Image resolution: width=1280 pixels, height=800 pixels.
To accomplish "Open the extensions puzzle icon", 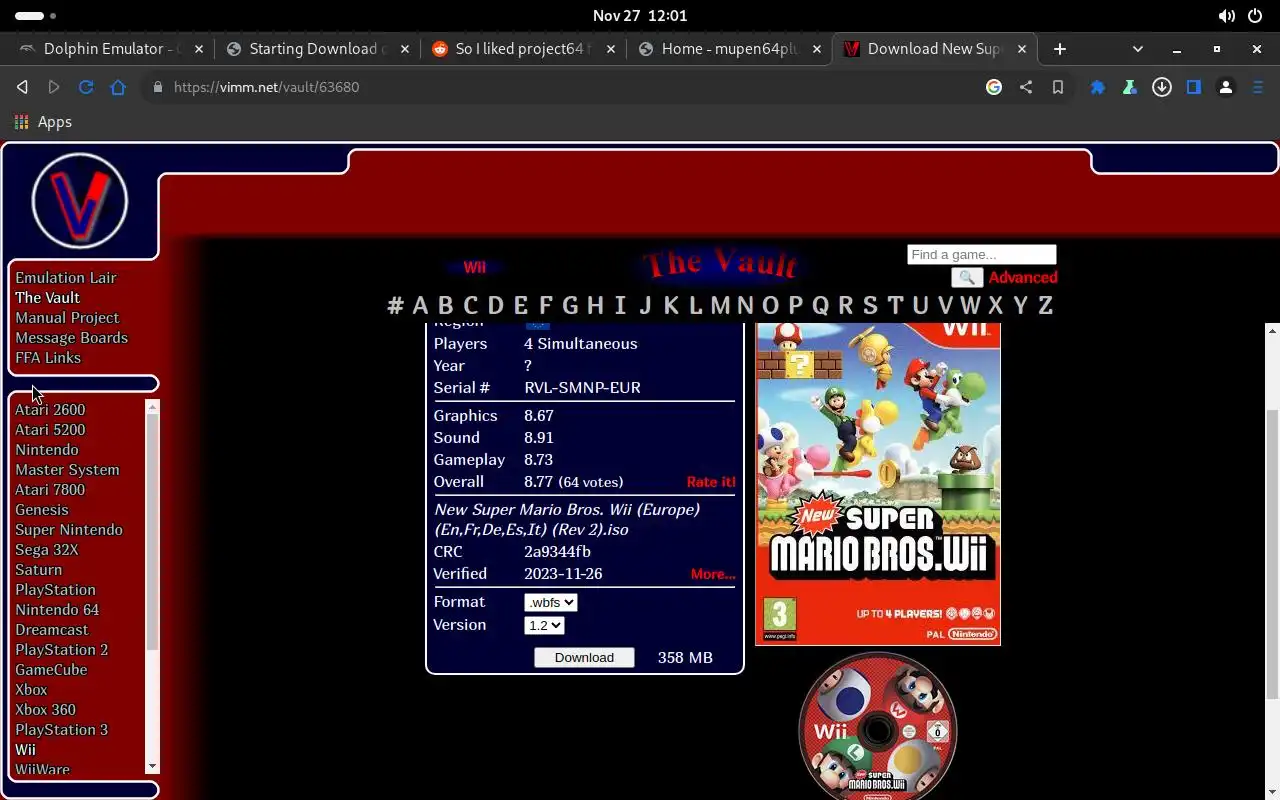I will (1098, 87).
